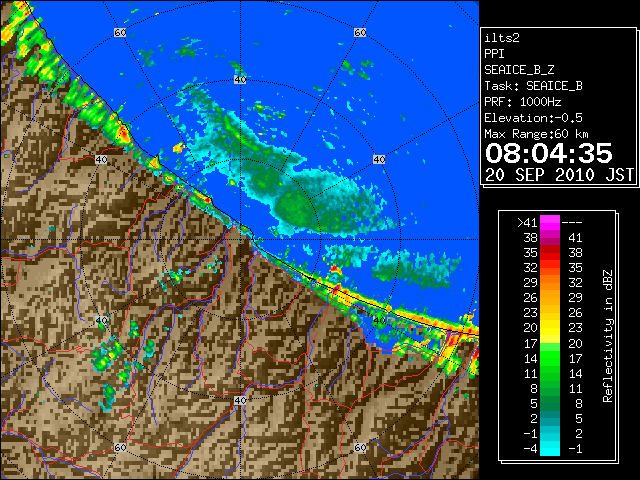Click the '>41' legend value
Viewport: 640px width, 480px height.
tap(527, 223)
